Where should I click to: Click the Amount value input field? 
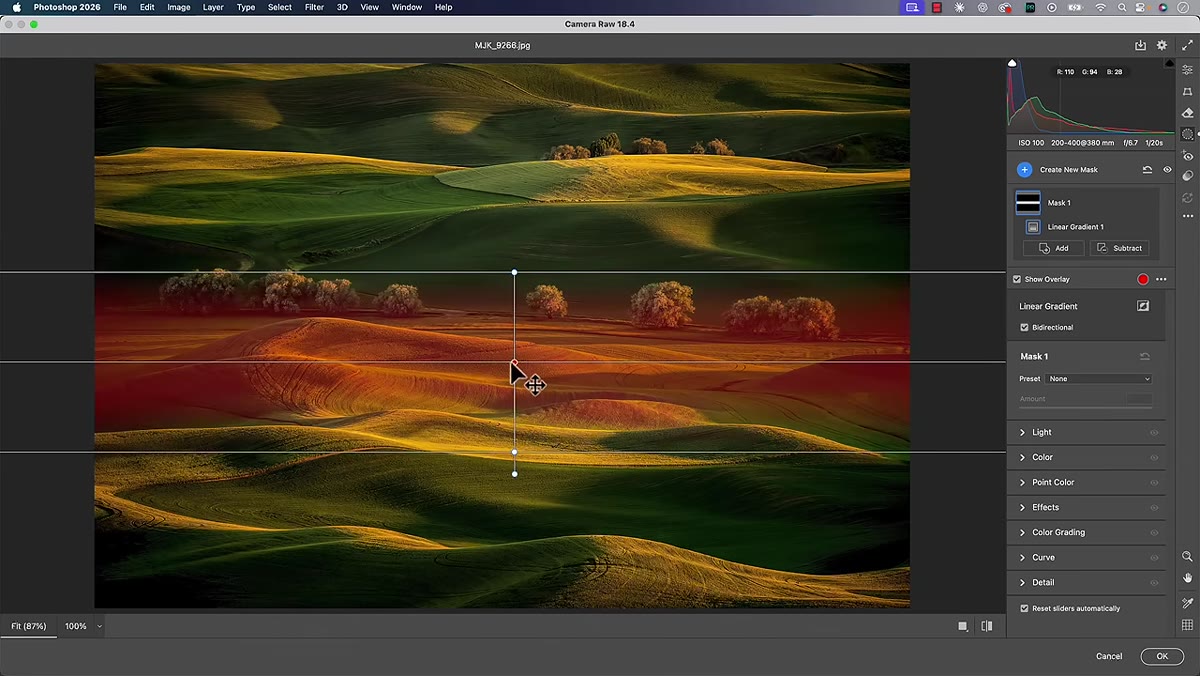(x=1139, y=399)
